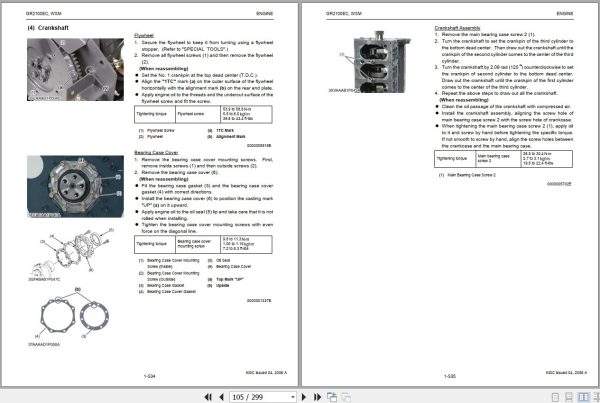Click the 'Crankshaft Assembly' heading
The height and width of the screenshot is (403, 600).
pyautogui.click(x=457, y=28)
